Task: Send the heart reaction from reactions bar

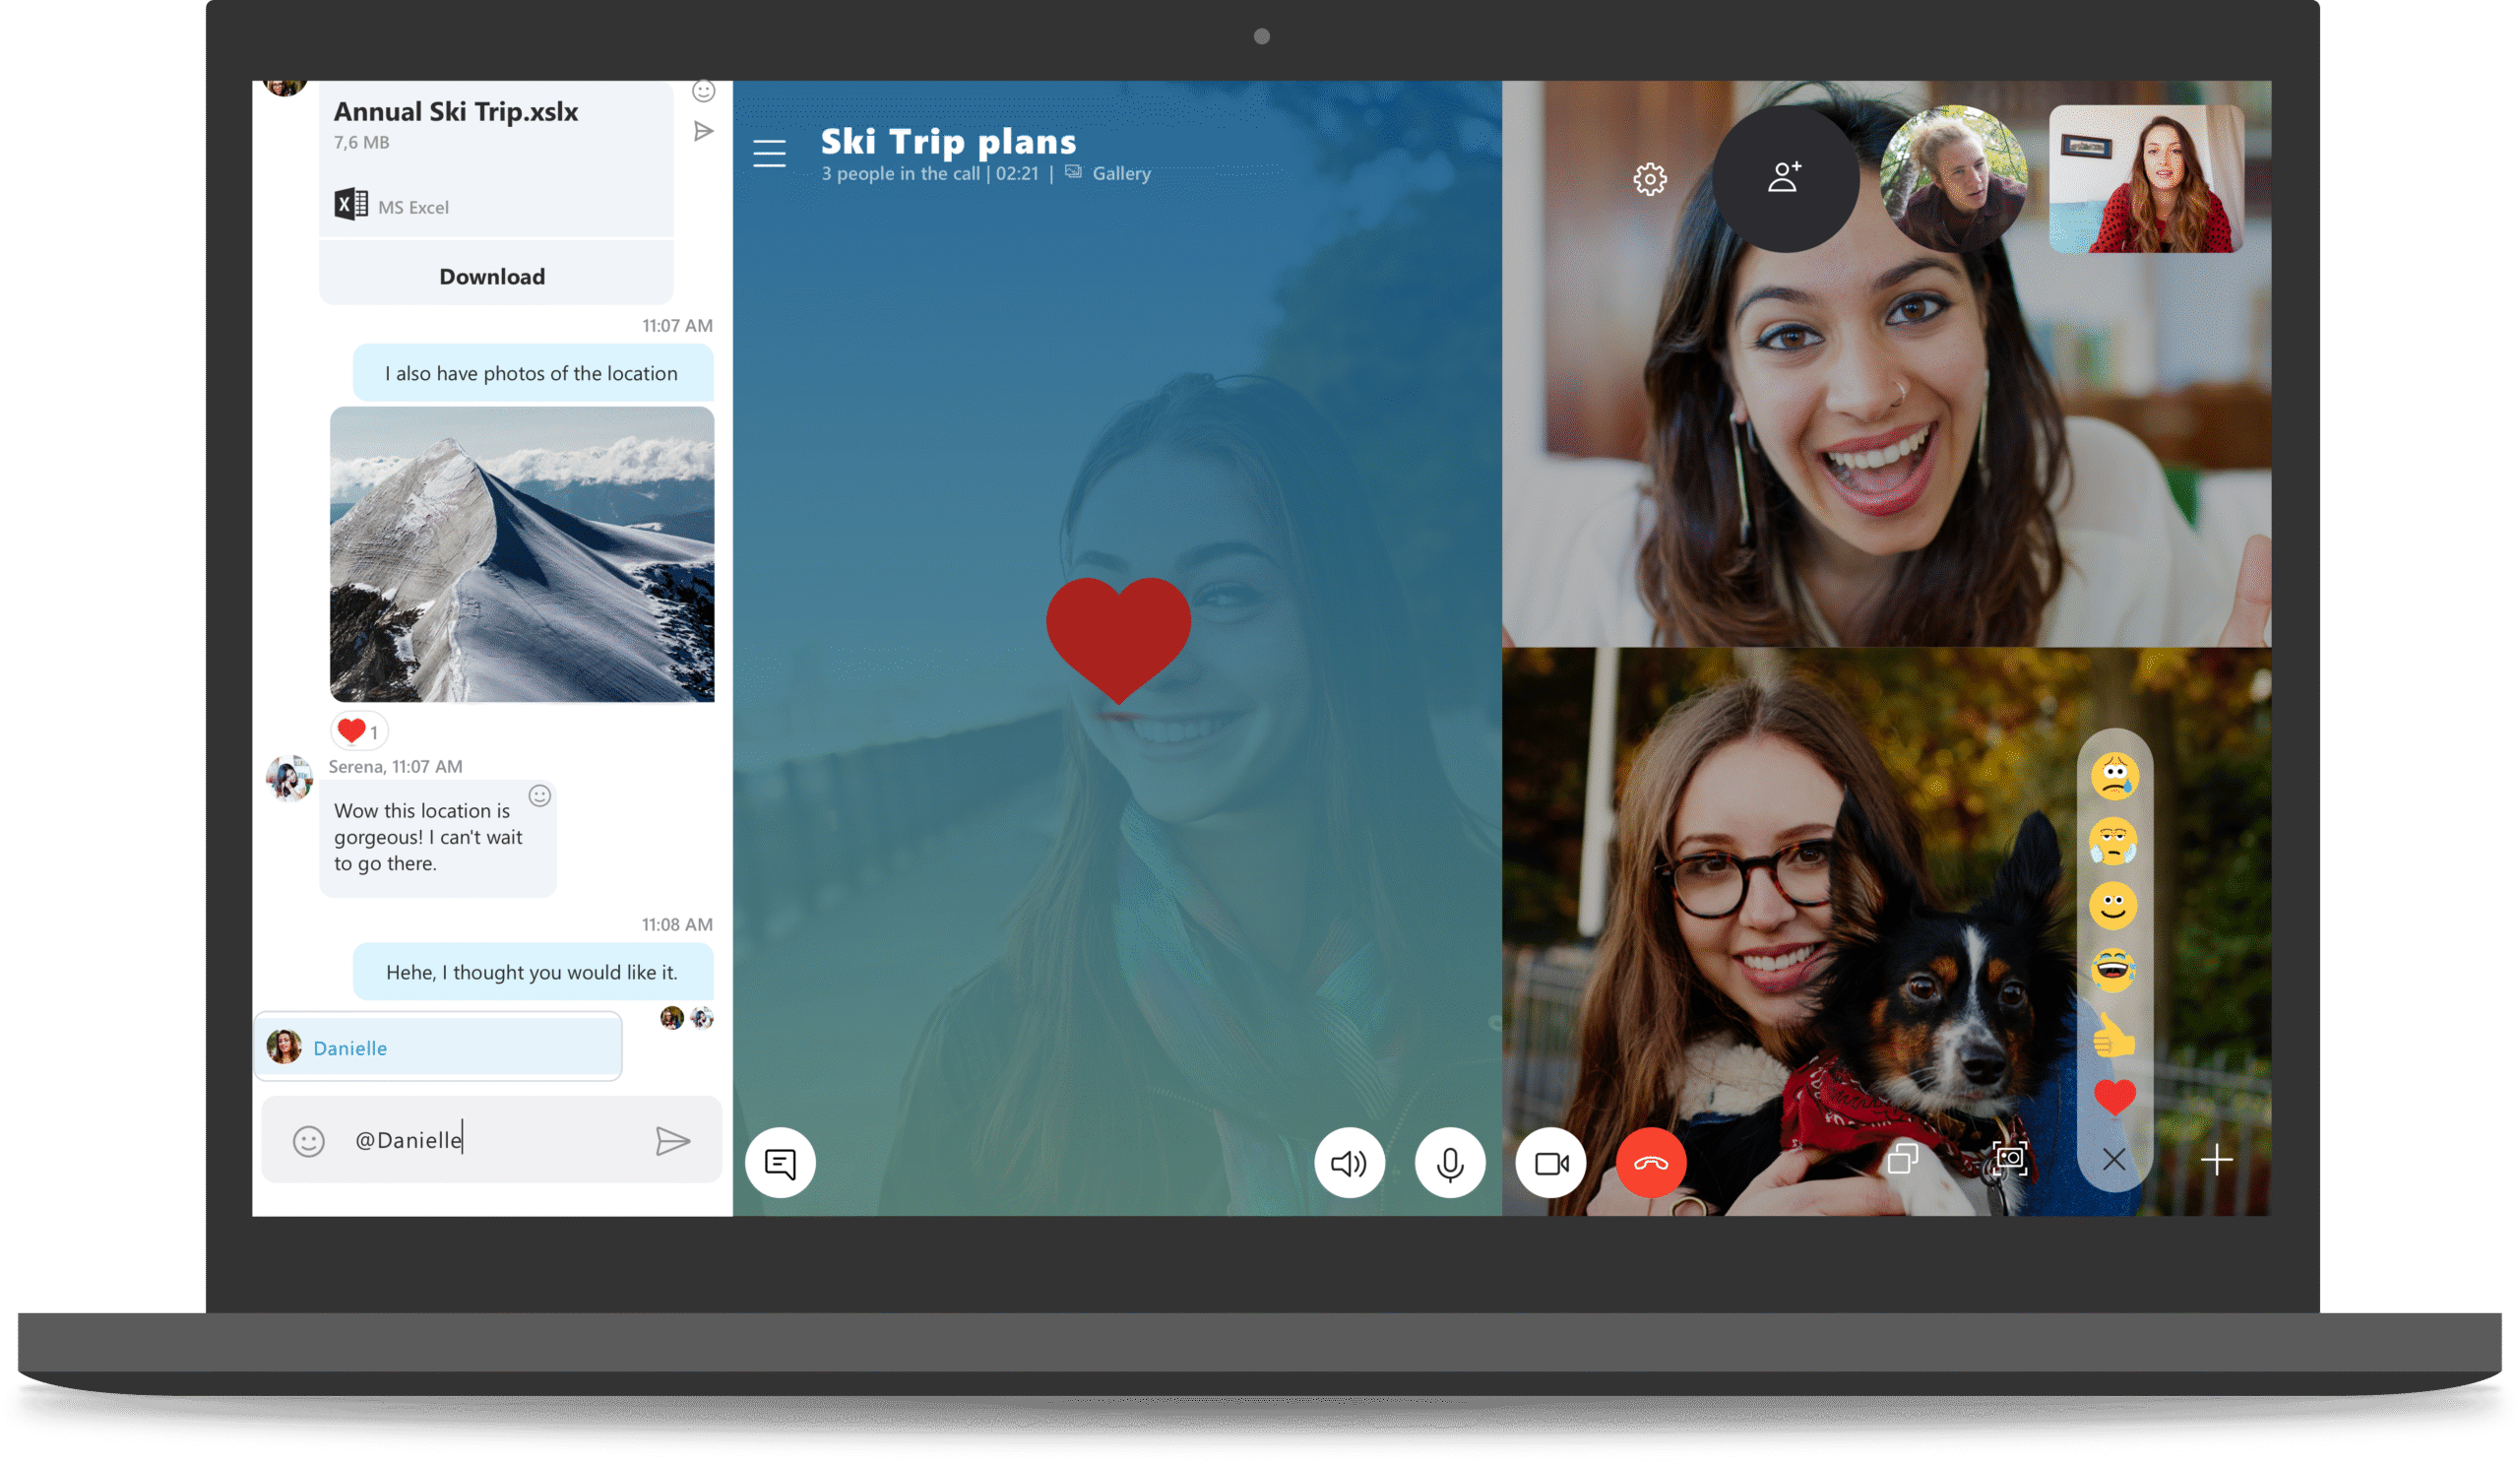Action: point(2114,1097)
